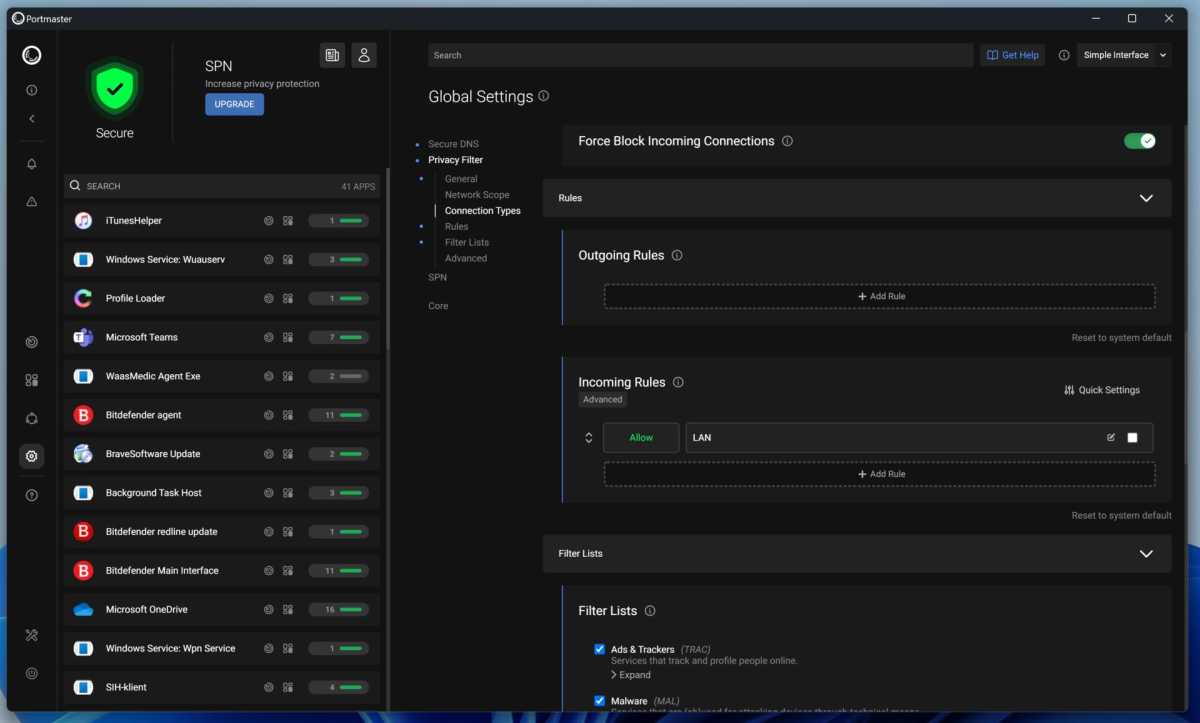Open the apps grid icon in sidebar
This screenshot has width=1200, height=723.
click(32, 380)
